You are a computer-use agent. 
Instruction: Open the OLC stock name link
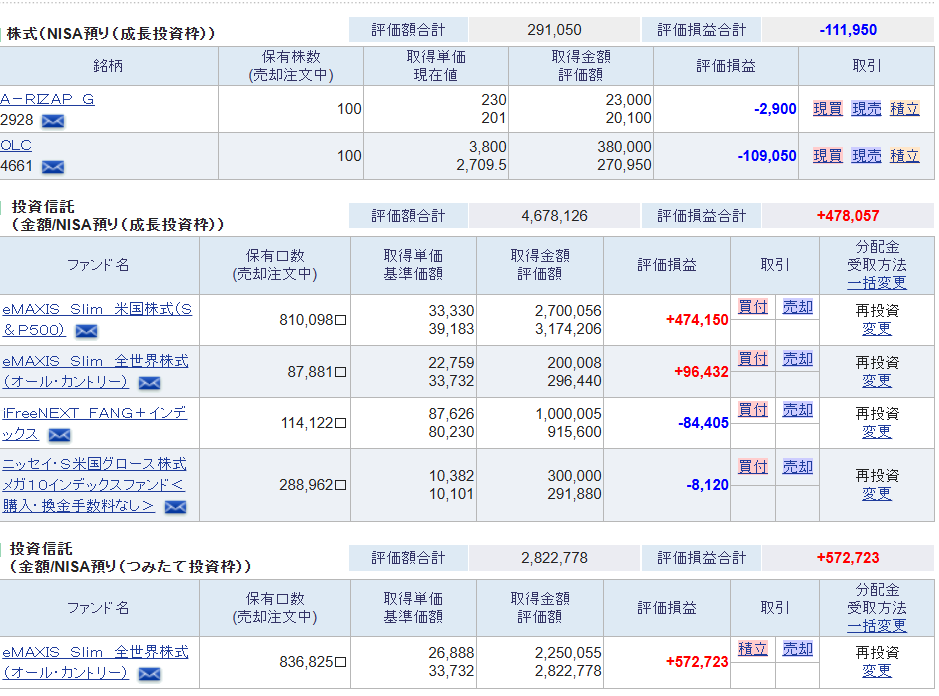[16, 145]
